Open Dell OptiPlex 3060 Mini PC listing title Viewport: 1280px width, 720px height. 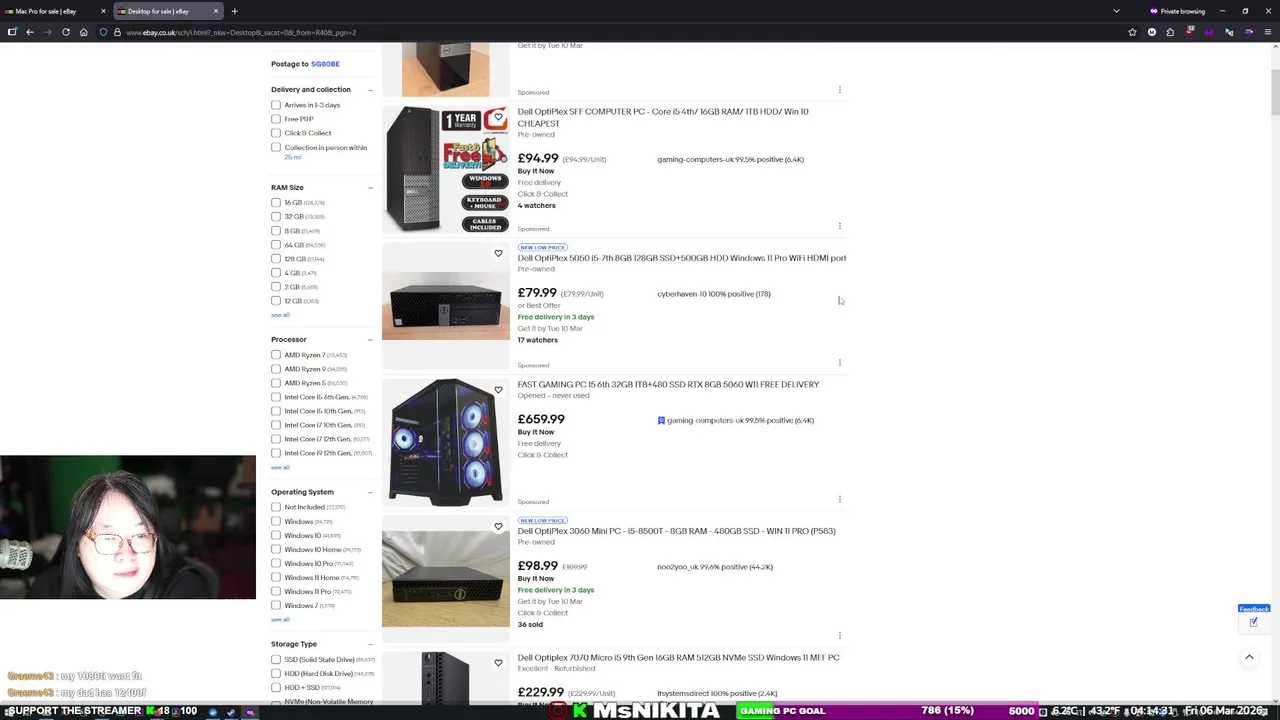[x=676, y=531]
